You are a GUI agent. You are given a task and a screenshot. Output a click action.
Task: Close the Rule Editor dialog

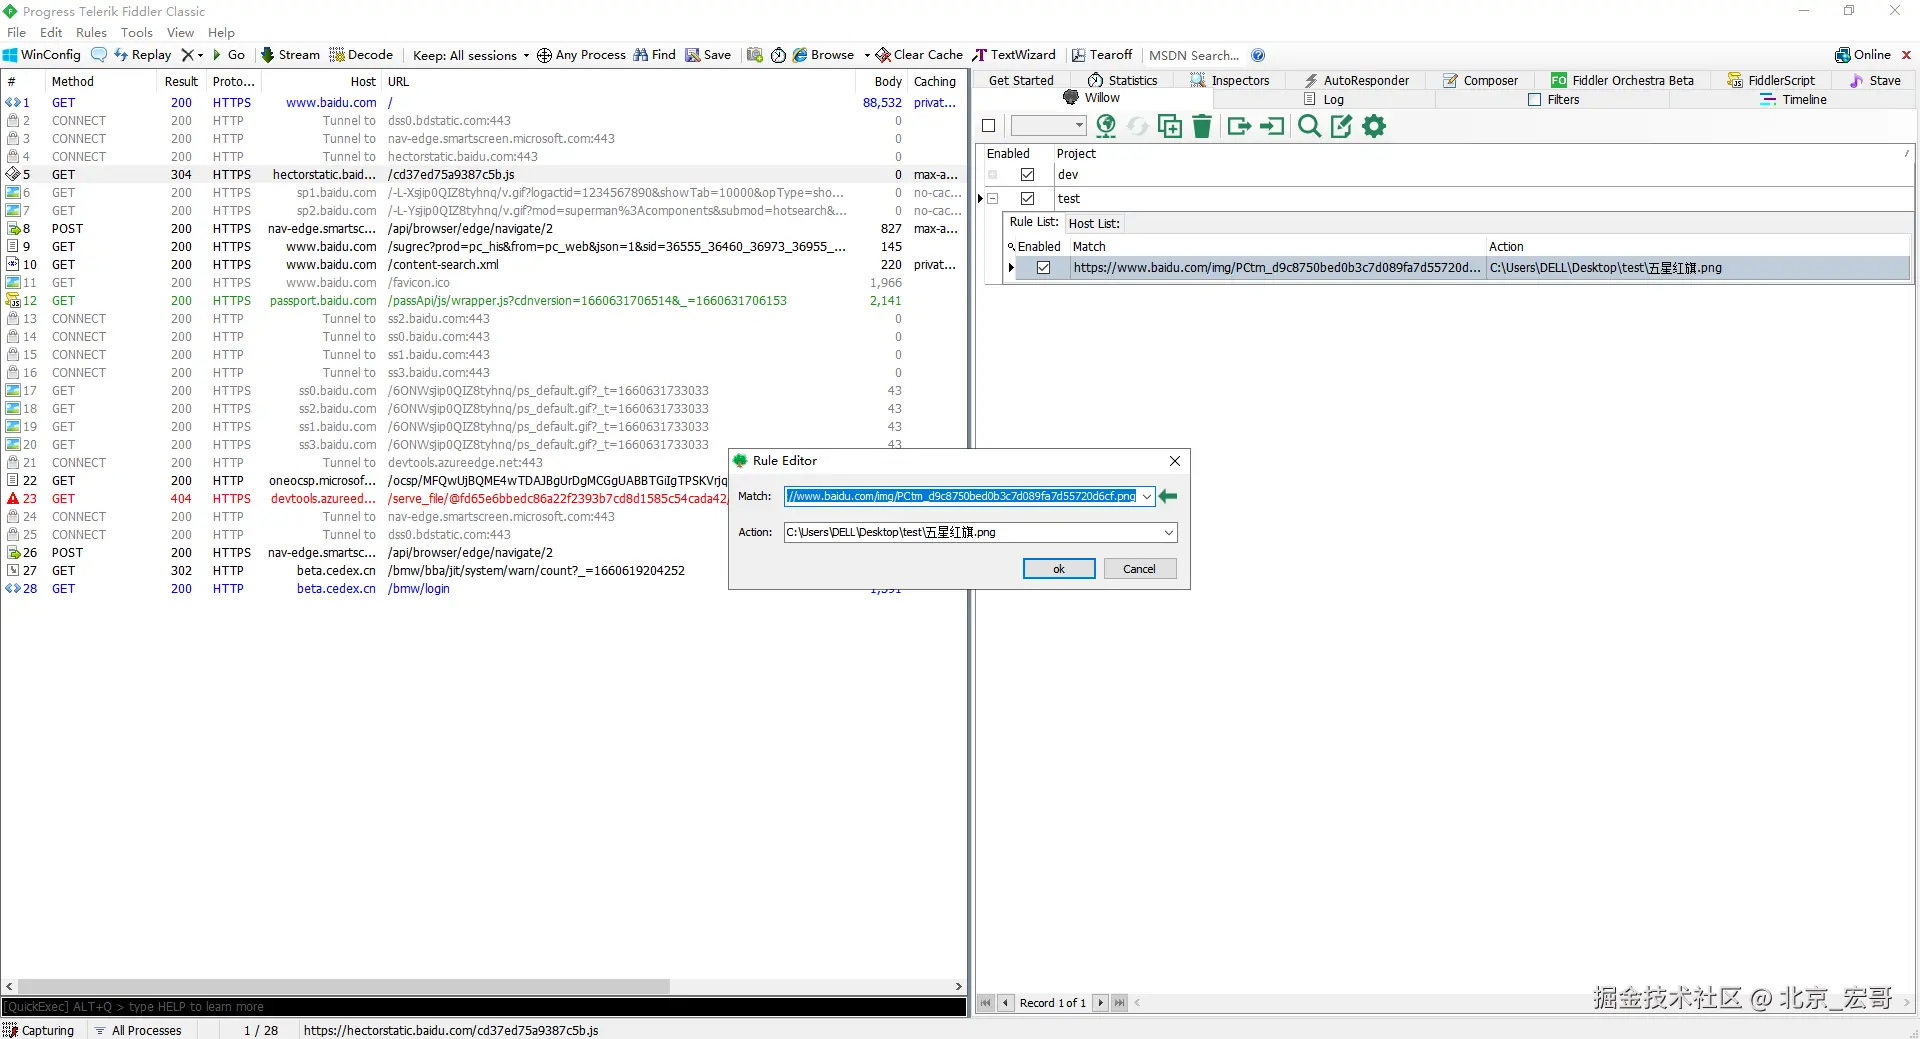point(1175,461)
